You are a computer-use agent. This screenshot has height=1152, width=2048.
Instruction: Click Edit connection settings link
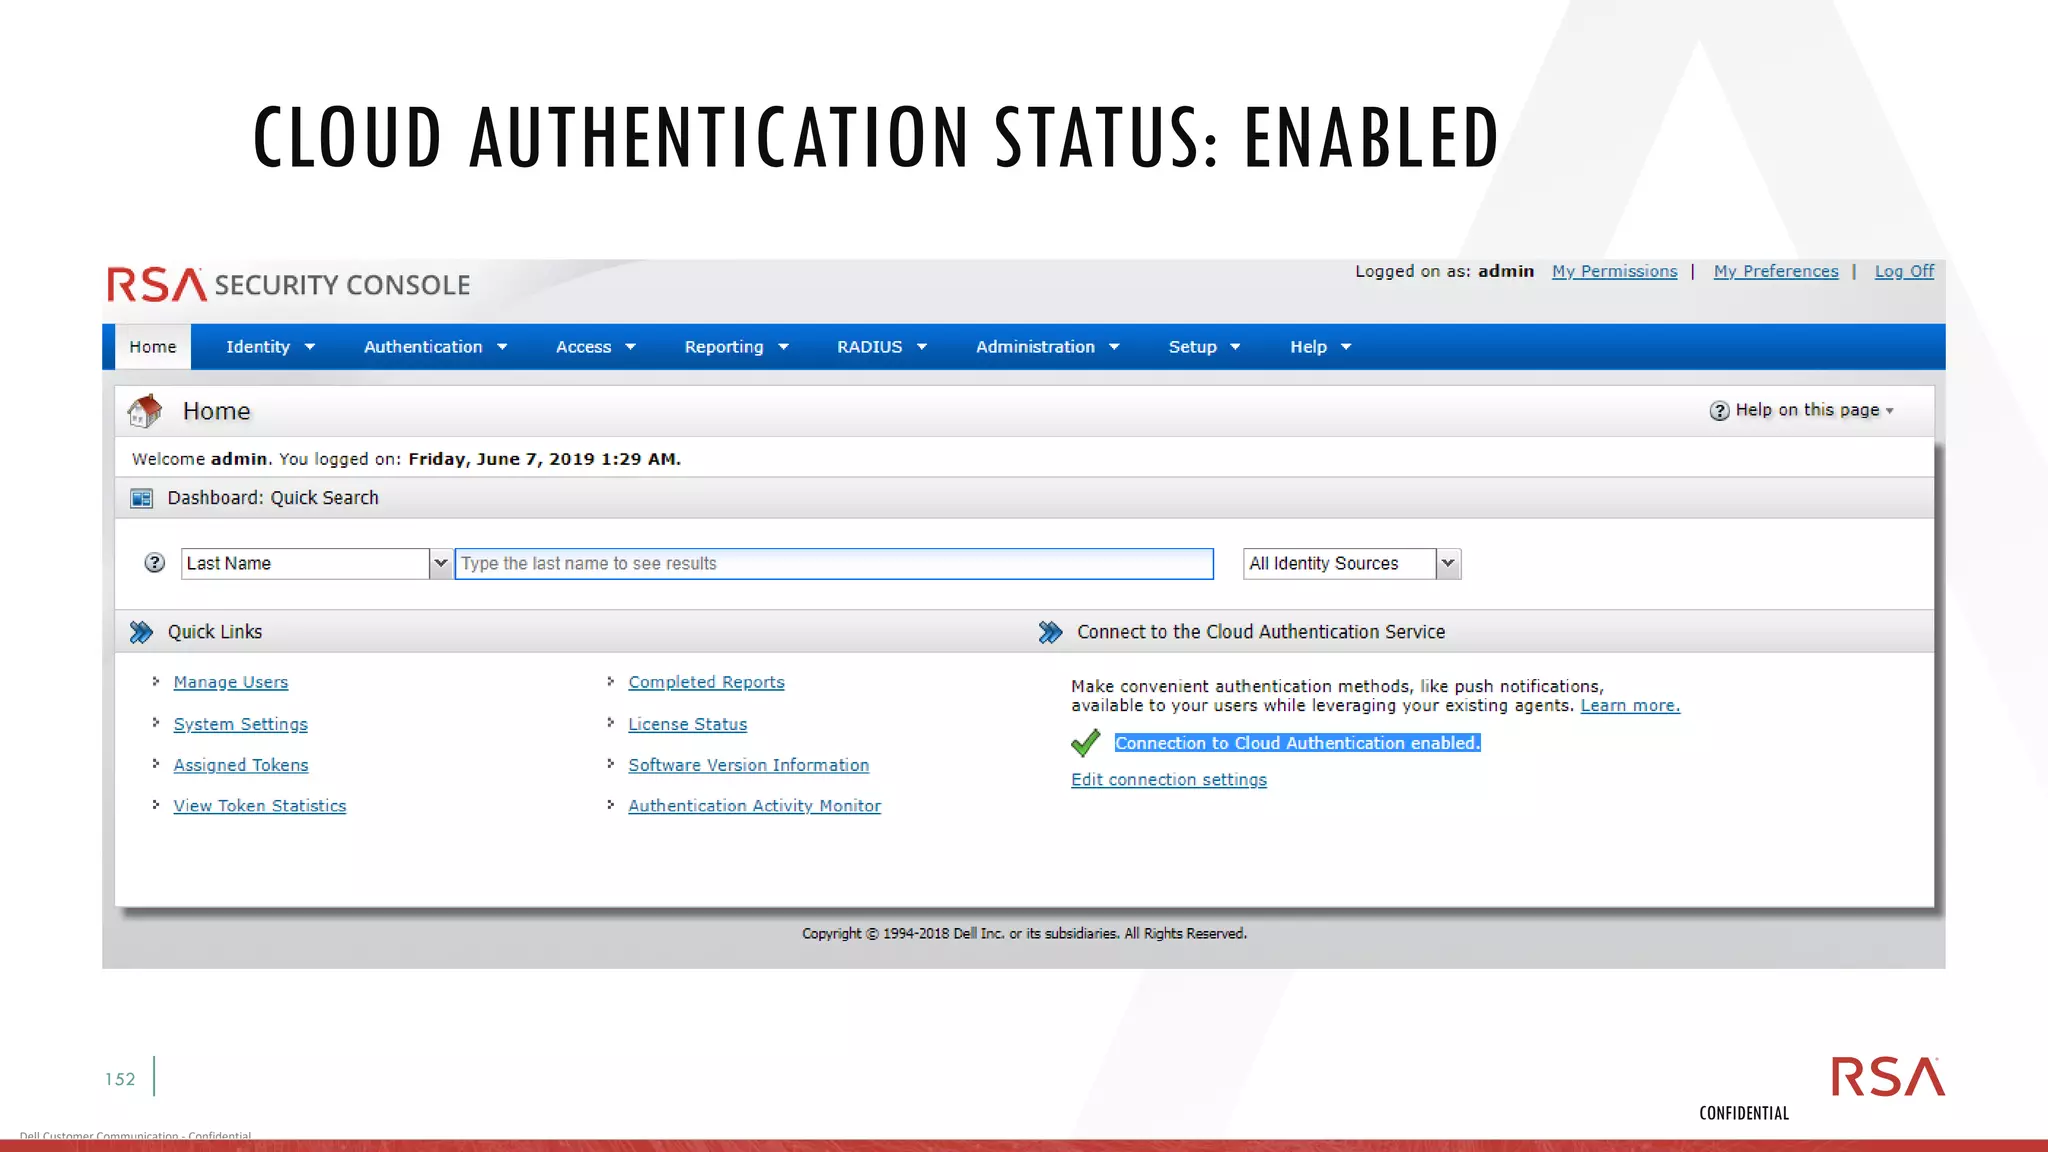1169,779
